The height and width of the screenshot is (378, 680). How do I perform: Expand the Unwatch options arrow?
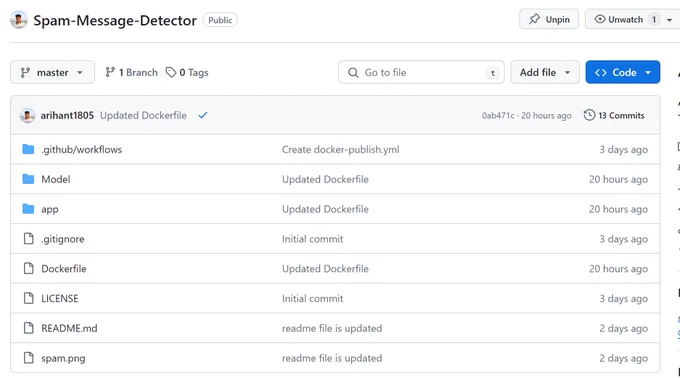(670, 20)
